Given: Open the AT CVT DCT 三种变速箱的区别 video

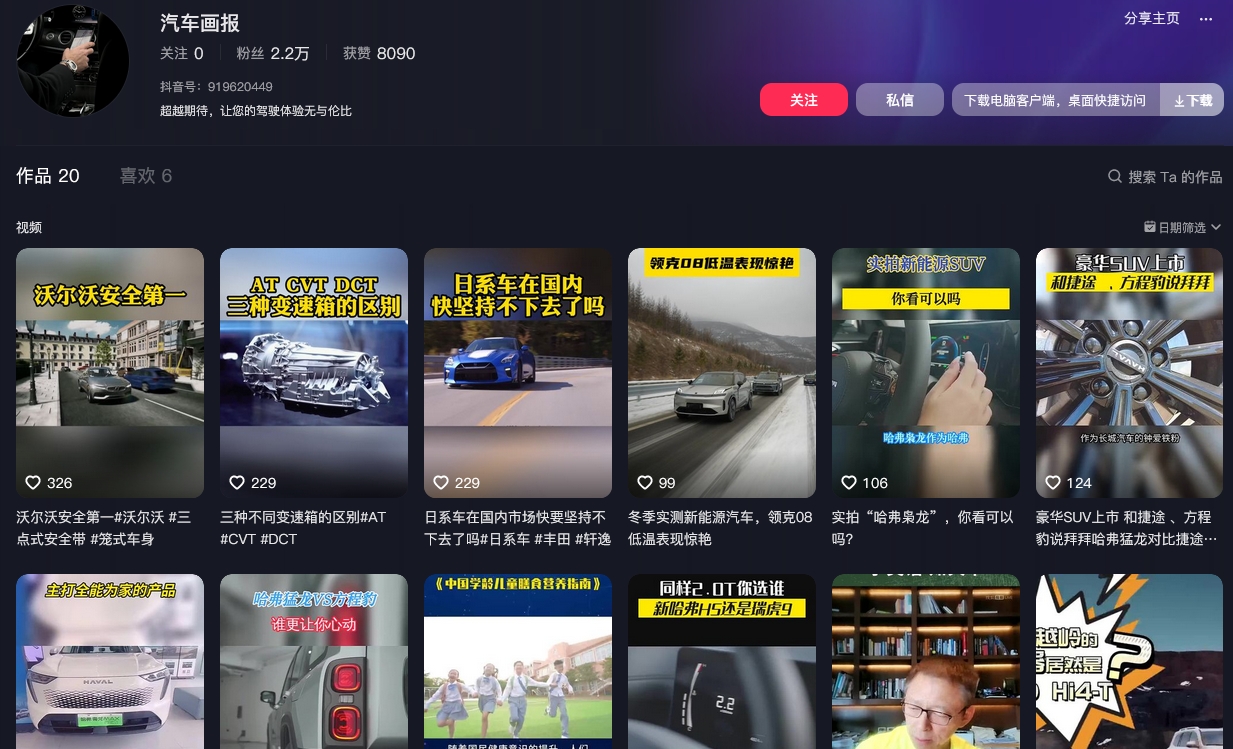Looking at the screenshot, I should pyautogui.click(x=314, y=373).
